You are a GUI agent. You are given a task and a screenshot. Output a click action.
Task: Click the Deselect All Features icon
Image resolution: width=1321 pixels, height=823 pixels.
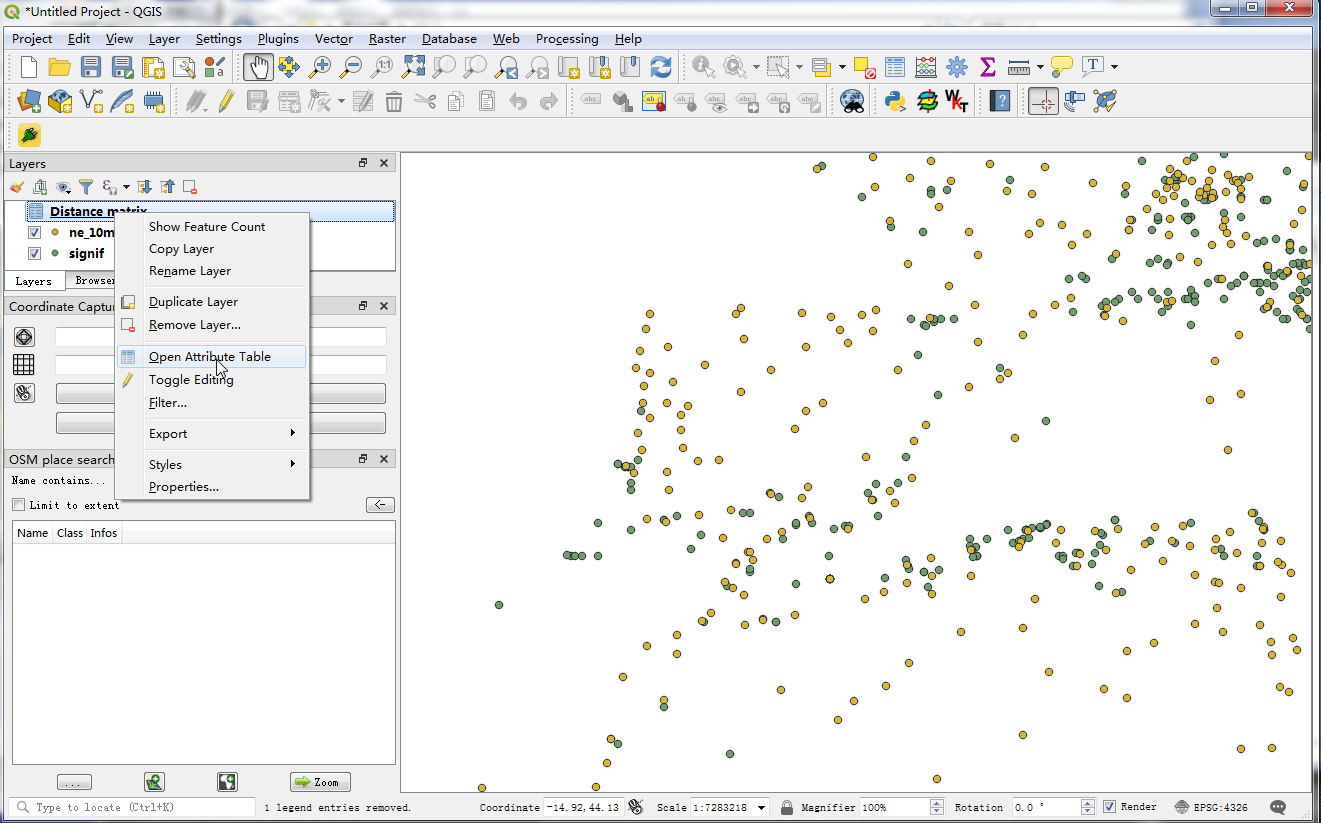pyautogui.click(x=866, y=67)
